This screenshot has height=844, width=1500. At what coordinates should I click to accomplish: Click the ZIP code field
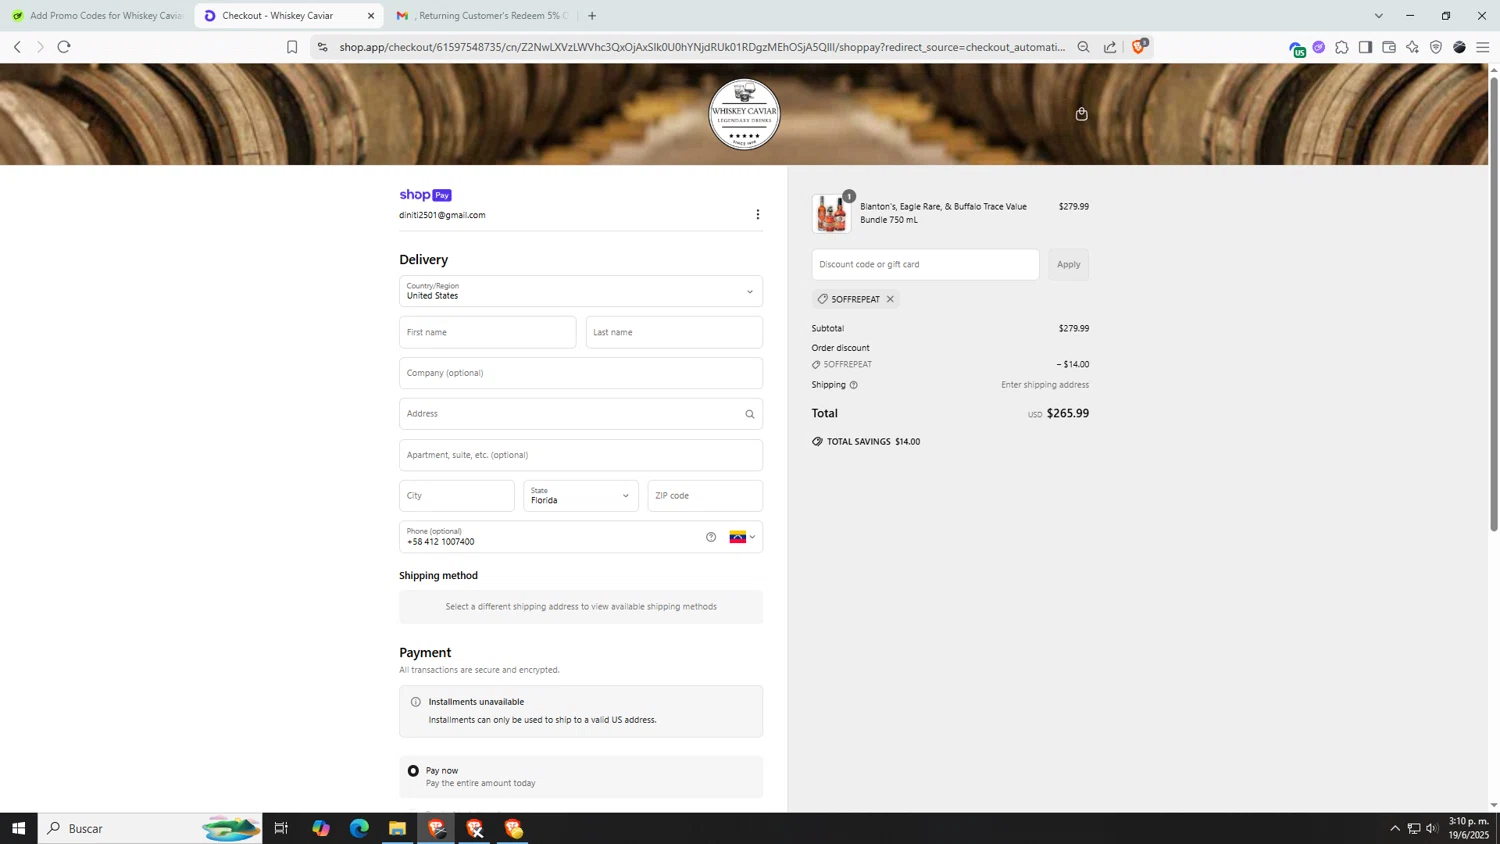pos(705,496)
